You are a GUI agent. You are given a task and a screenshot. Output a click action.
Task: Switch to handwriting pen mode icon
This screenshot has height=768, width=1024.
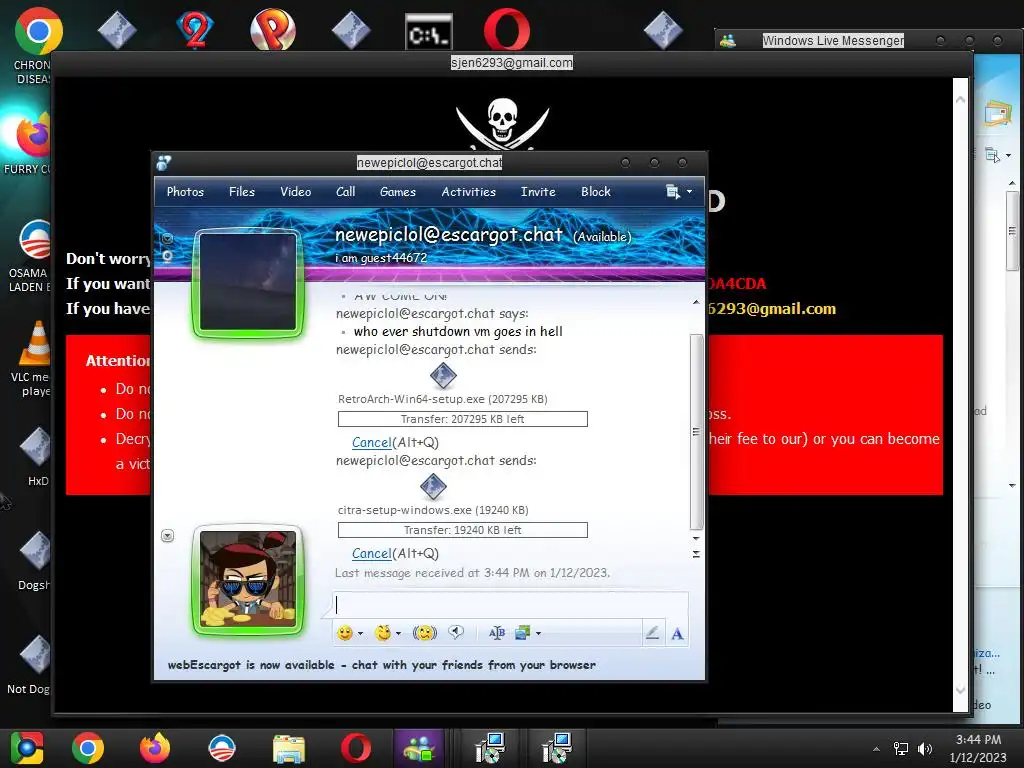click(x=652, y=633)
